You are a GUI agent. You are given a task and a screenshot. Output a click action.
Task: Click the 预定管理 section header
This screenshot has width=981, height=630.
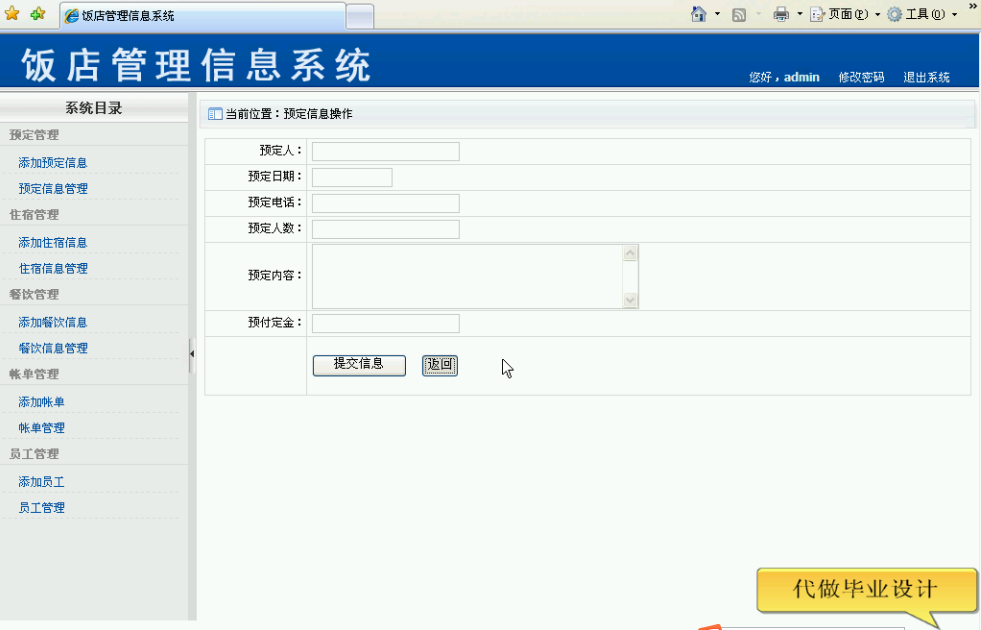click(x=34, y=135)
